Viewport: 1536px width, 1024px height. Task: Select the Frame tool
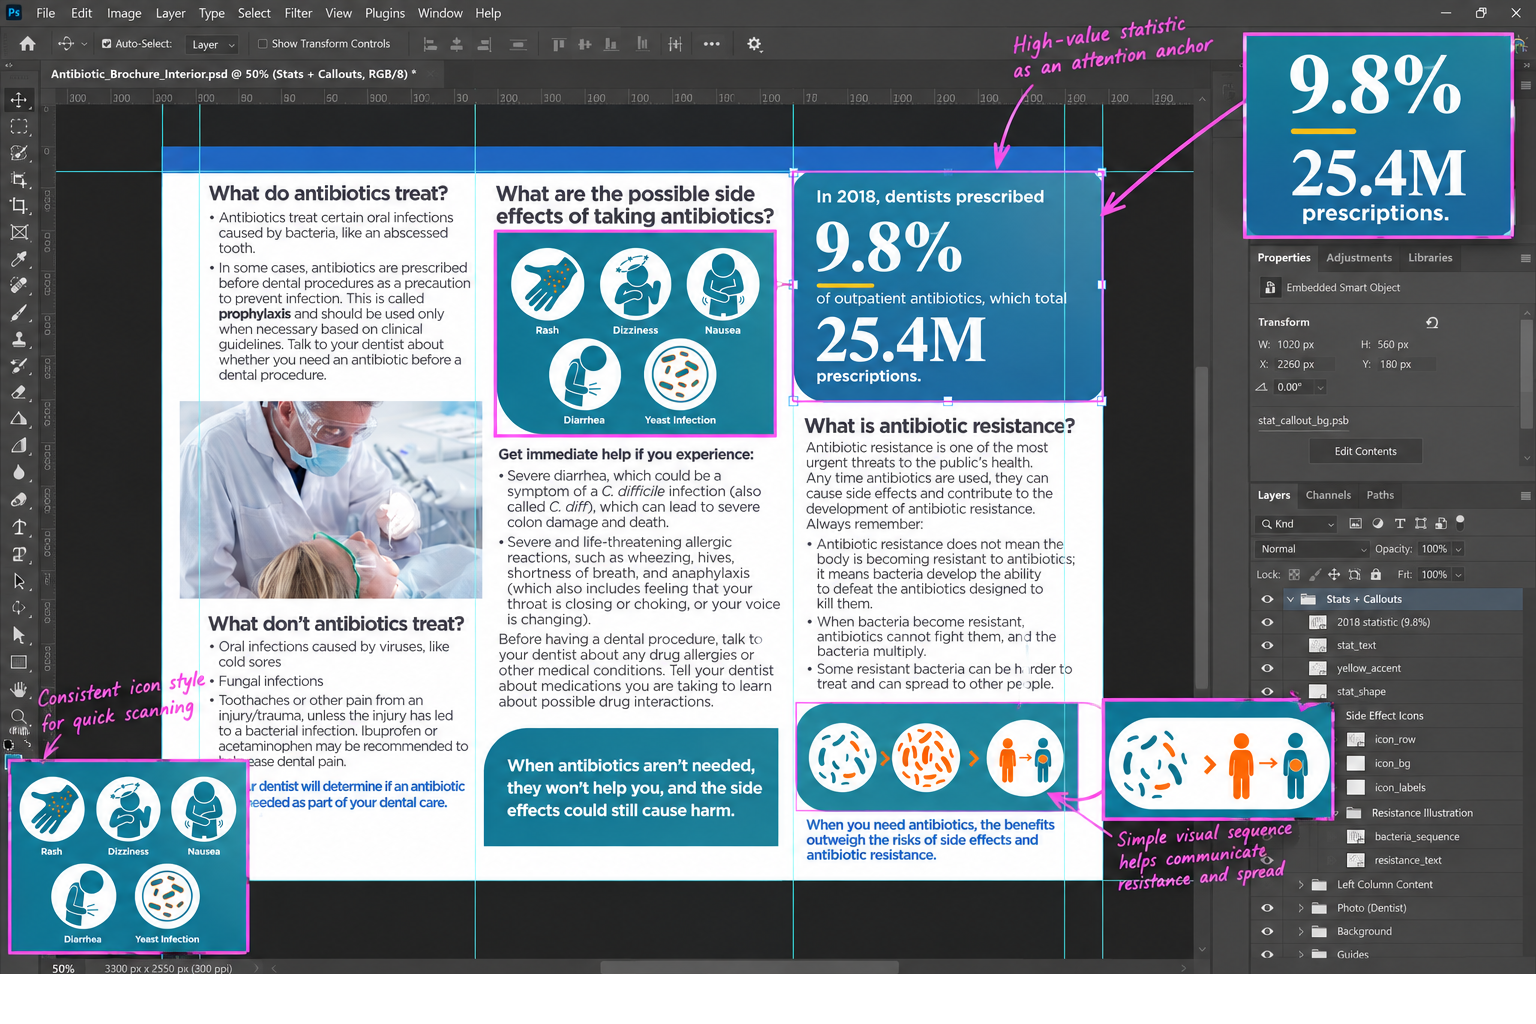pyautogui.click(x=19, y=232)
